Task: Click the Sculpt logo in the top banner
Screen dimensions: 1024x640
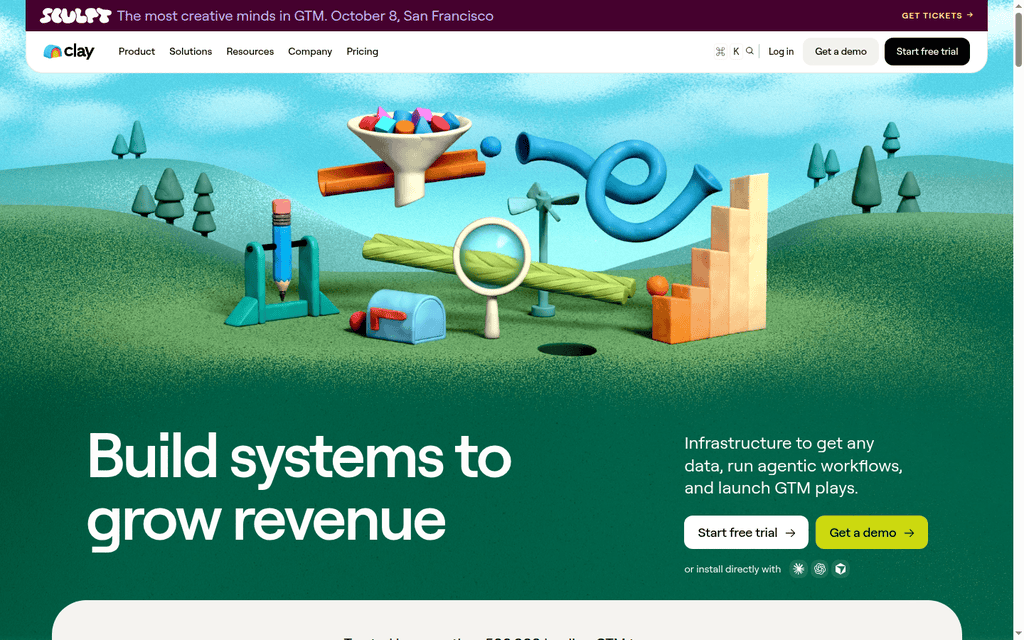Action: pyautogui.click(x=75, y=16)
